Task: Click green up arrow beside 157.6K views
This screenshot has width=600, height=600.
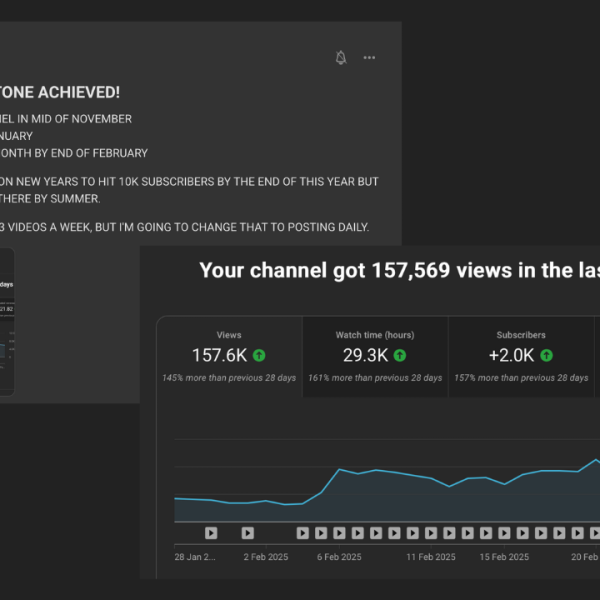Action: pyautogui.click(x=259, y=355)
